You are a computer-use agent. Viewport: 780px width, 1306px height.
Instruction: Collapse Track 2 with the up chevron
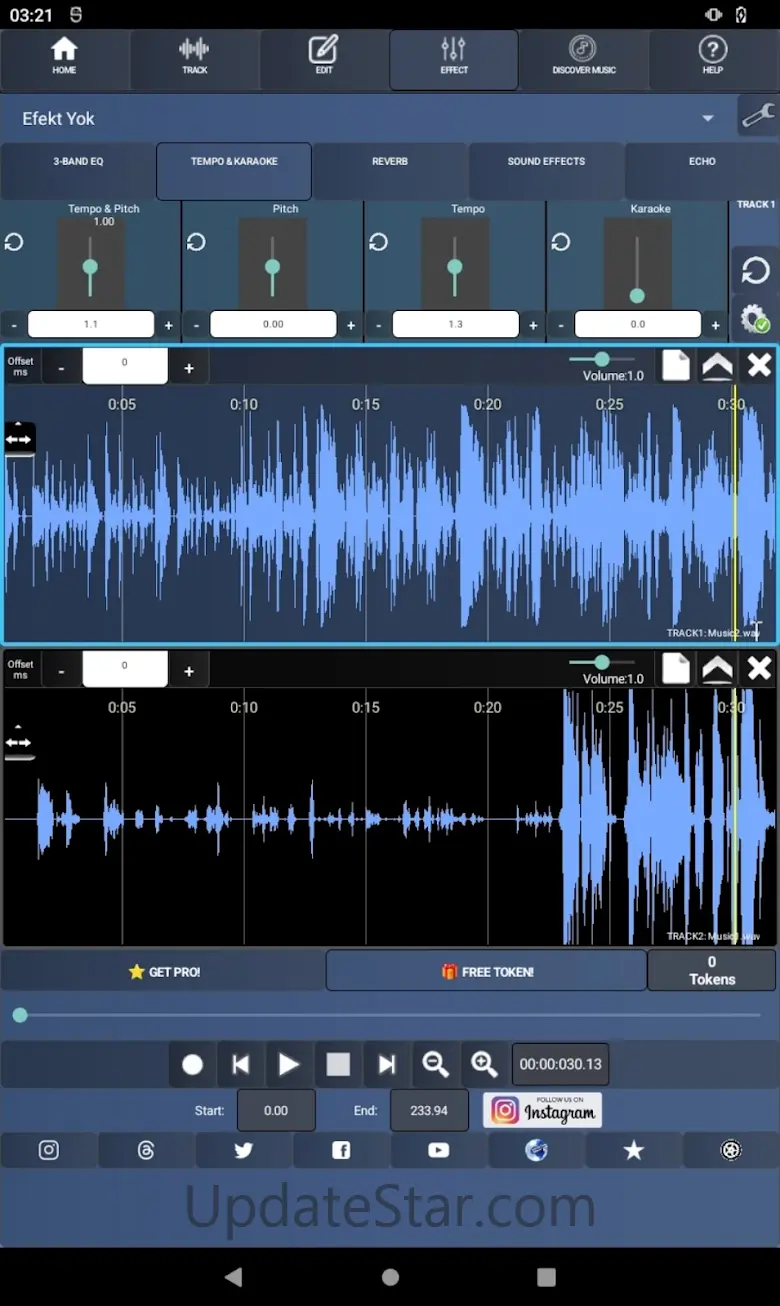pyautogui.click(x=717, y=669)
